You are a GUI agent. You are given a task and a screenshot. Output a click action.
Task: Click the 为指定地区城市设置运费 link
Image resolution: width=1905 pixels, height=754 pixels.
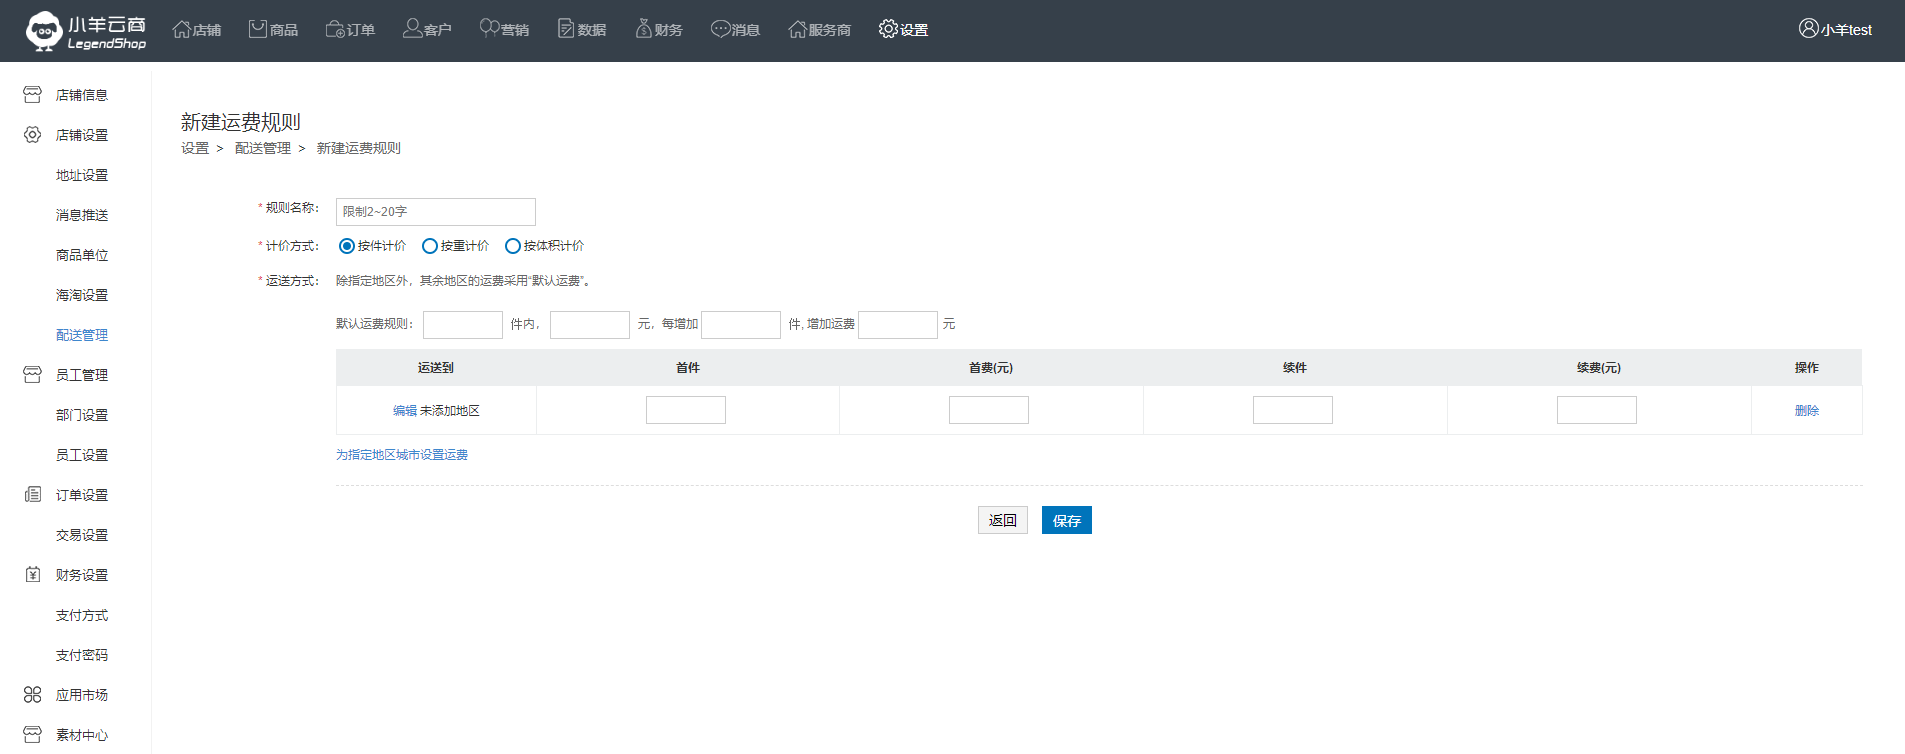pyautogui.click(x=402, y=455)
